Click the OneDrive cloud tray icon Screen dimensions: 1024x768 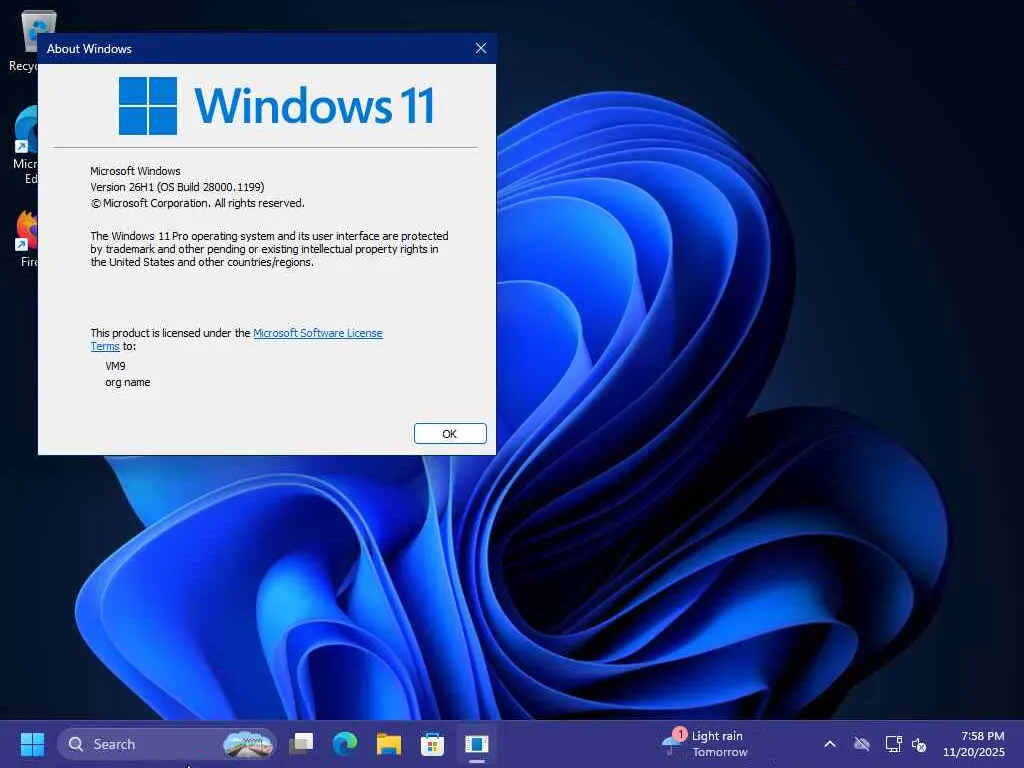tap(862, 744)
